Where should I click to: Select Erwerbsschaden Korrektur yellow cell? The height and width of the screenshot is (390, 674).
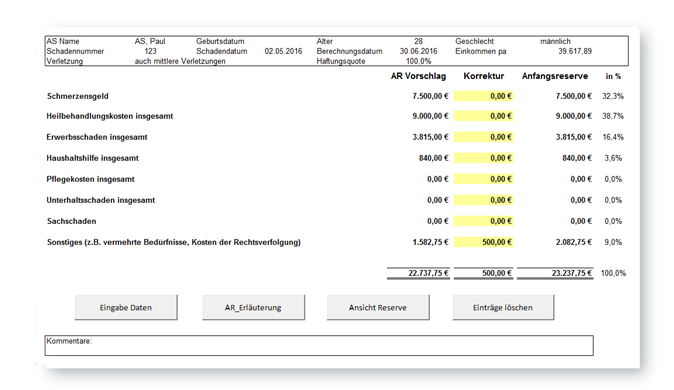pos(484,137)
